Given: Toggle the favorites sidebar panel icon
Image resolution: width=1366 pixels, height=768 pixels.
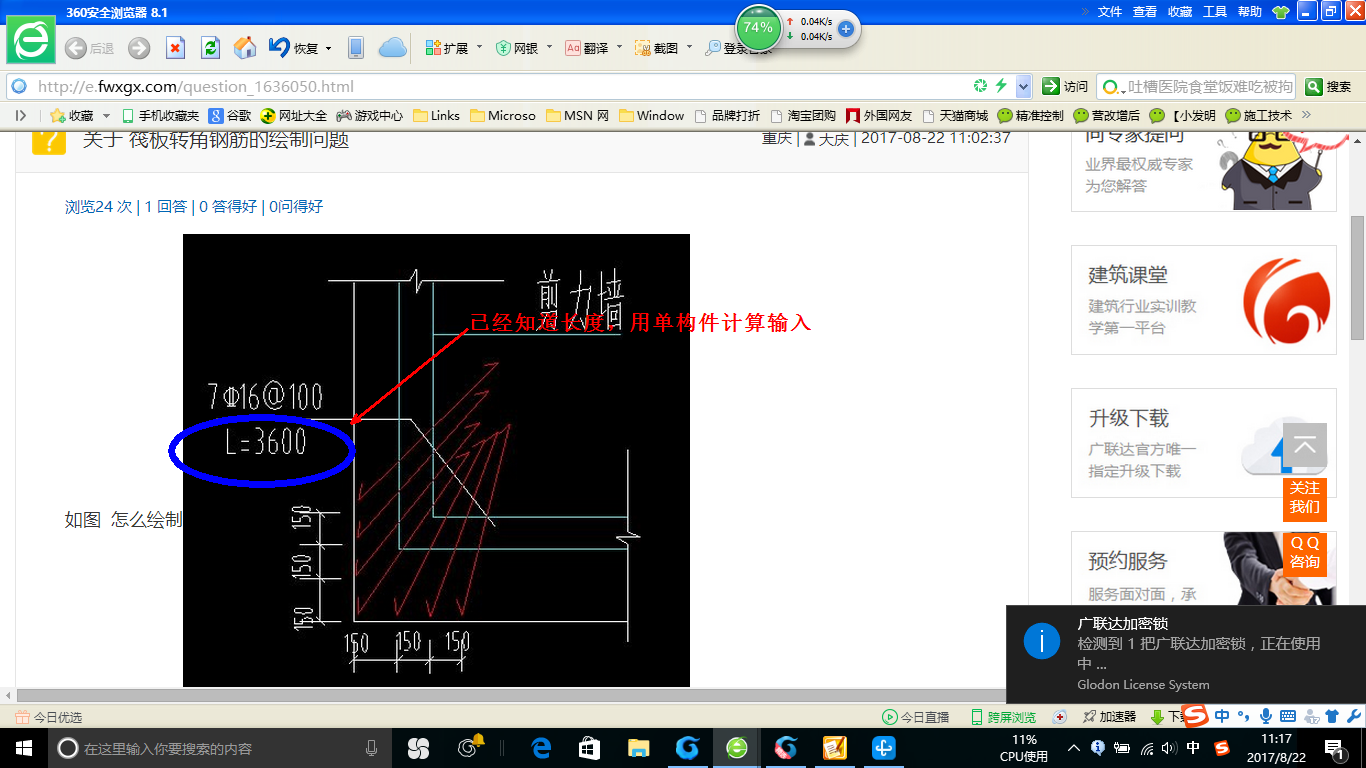Looking at the screenshot, I should (21, 116).
